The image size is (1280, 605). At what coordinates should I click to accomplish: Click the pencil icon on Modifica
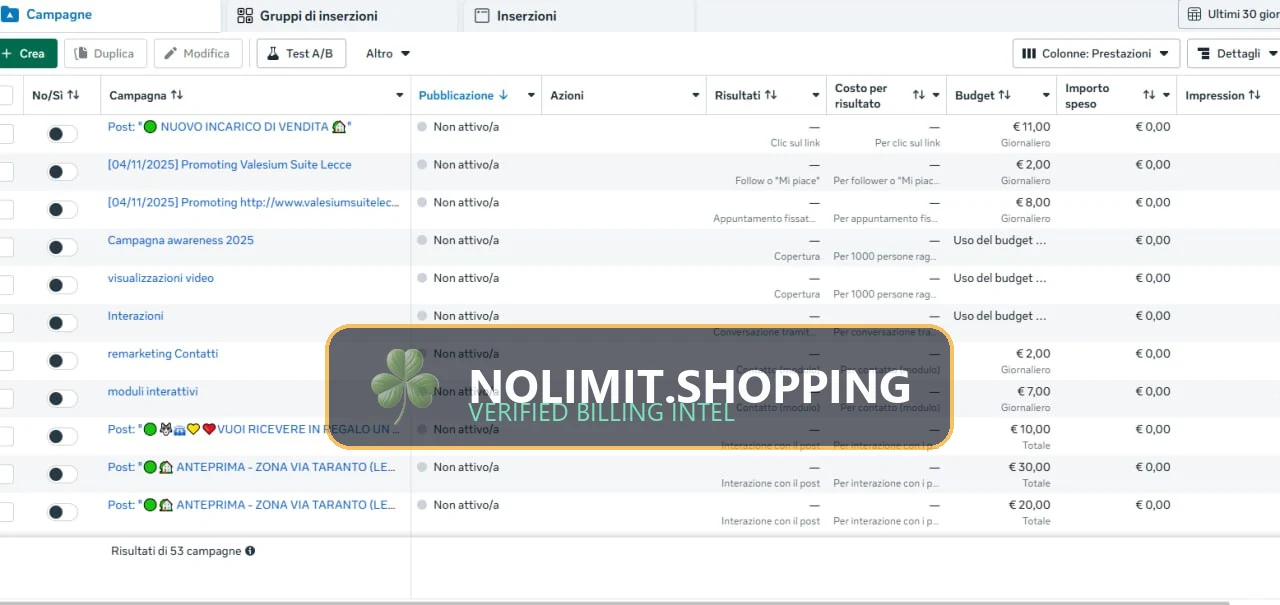tap(171, 54)
